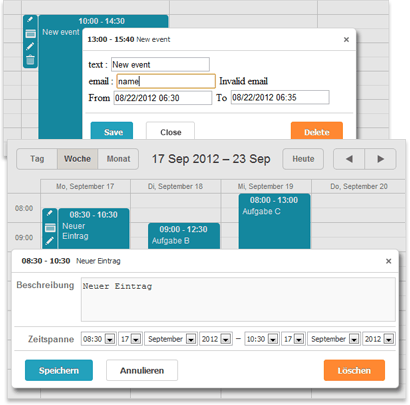Click lower pencil icon beside Neuer Eintrag event
Image resolution: width=410 pixels, height=405 pixels.
[50, 241]
